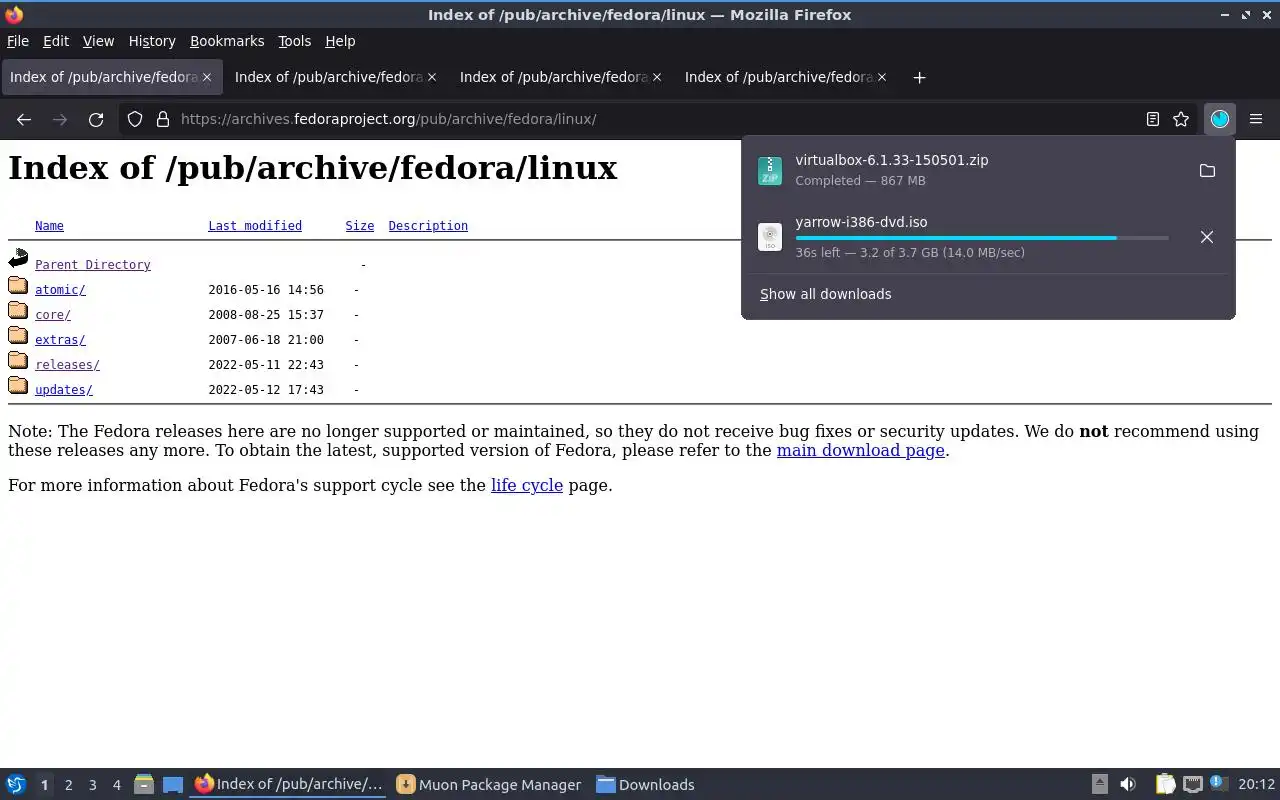Viewport: 1280px width, 800px height.
Task: Open the clipboard tray icon
Action: (1165, 785)
